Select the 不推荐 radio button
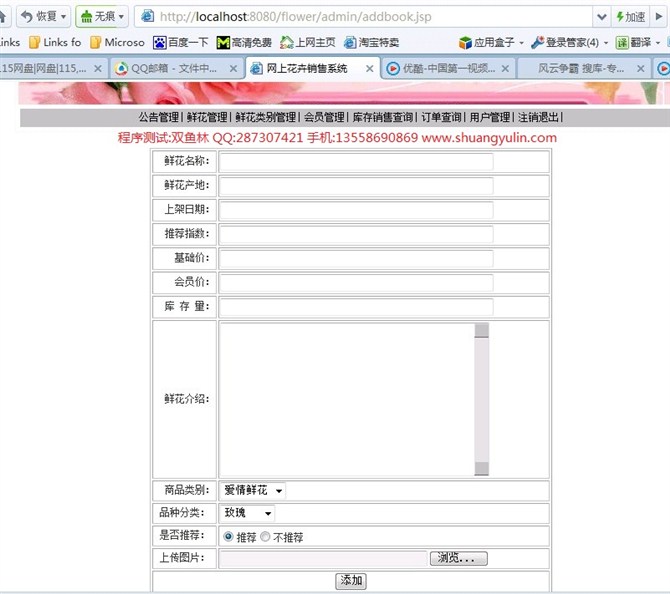670x594 pixels. [265, 536]
